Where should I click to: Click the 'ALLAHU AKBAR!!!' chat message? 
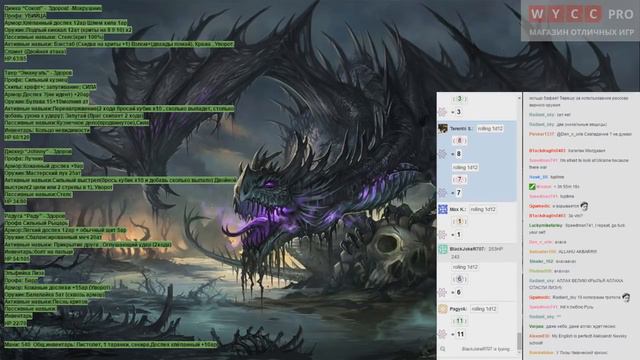(x=578, y=251)
